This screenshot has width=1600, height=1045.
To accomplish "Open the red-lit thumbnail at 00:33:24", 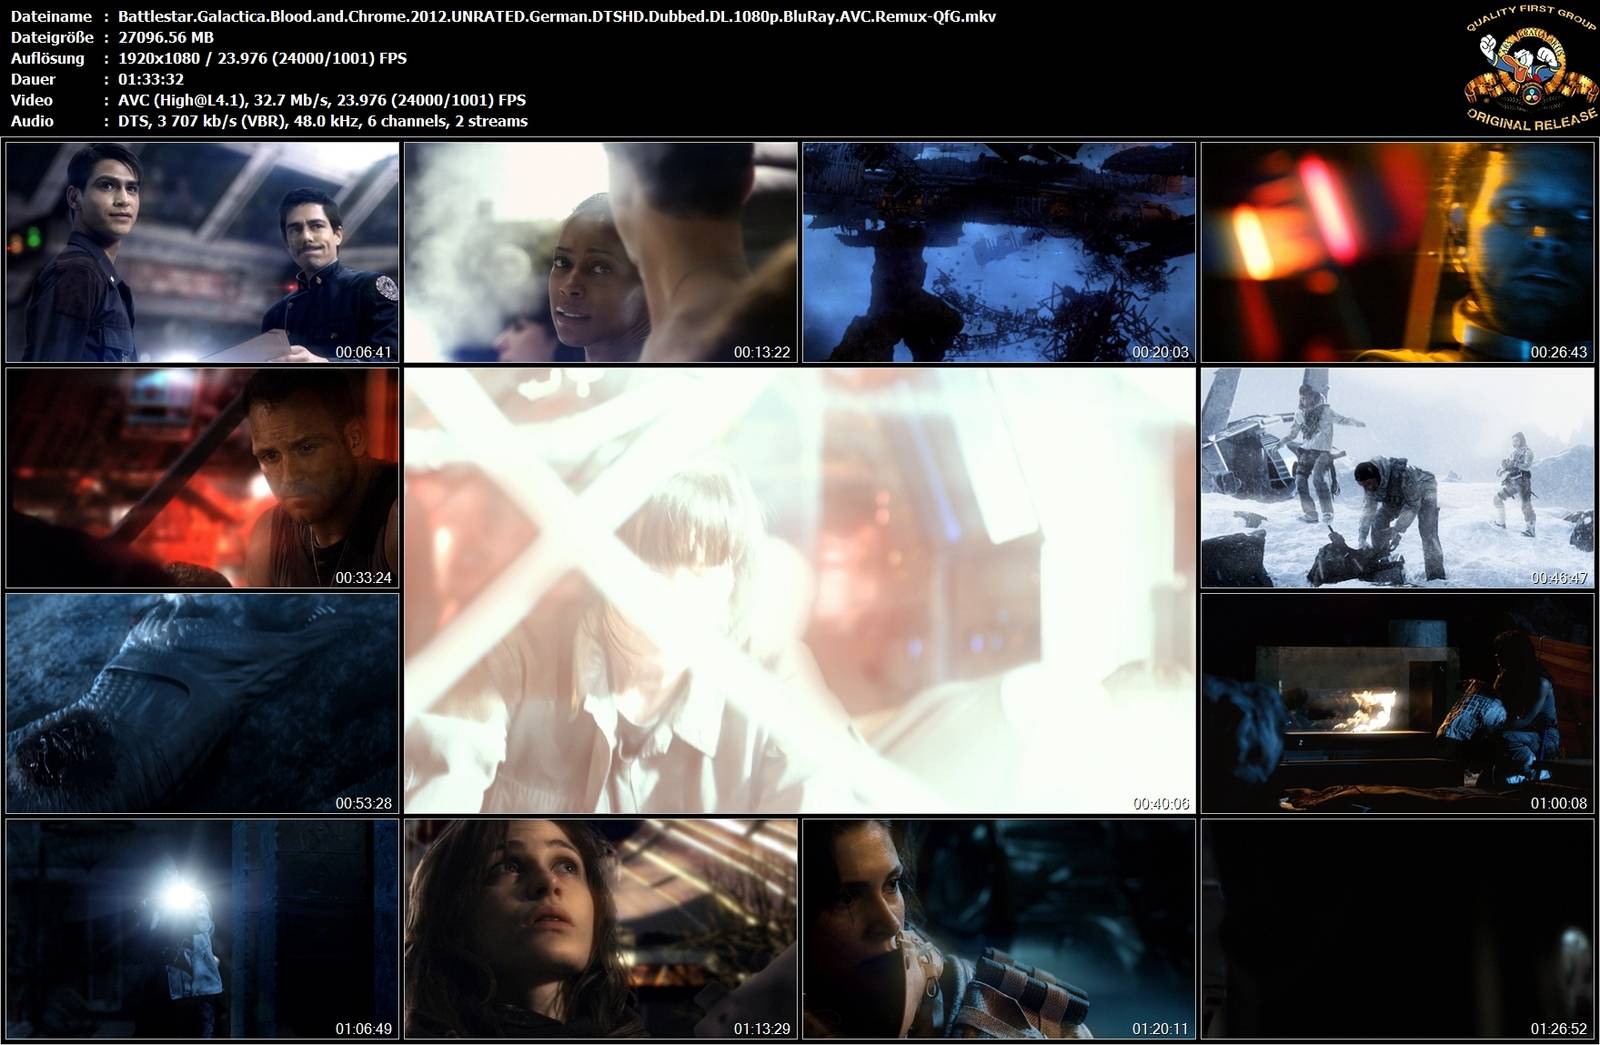I will pyautogui.click(x=202, y=478).
